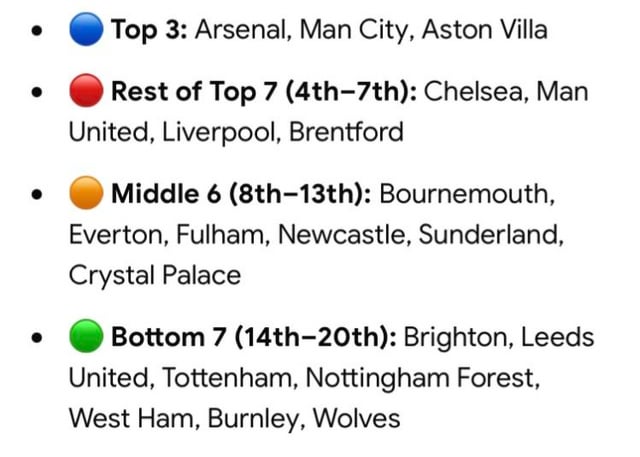Select the "Middle 6 (8th–13th):" heading
The height and width of the screenshot is (457, 640).
click(241, 195)
